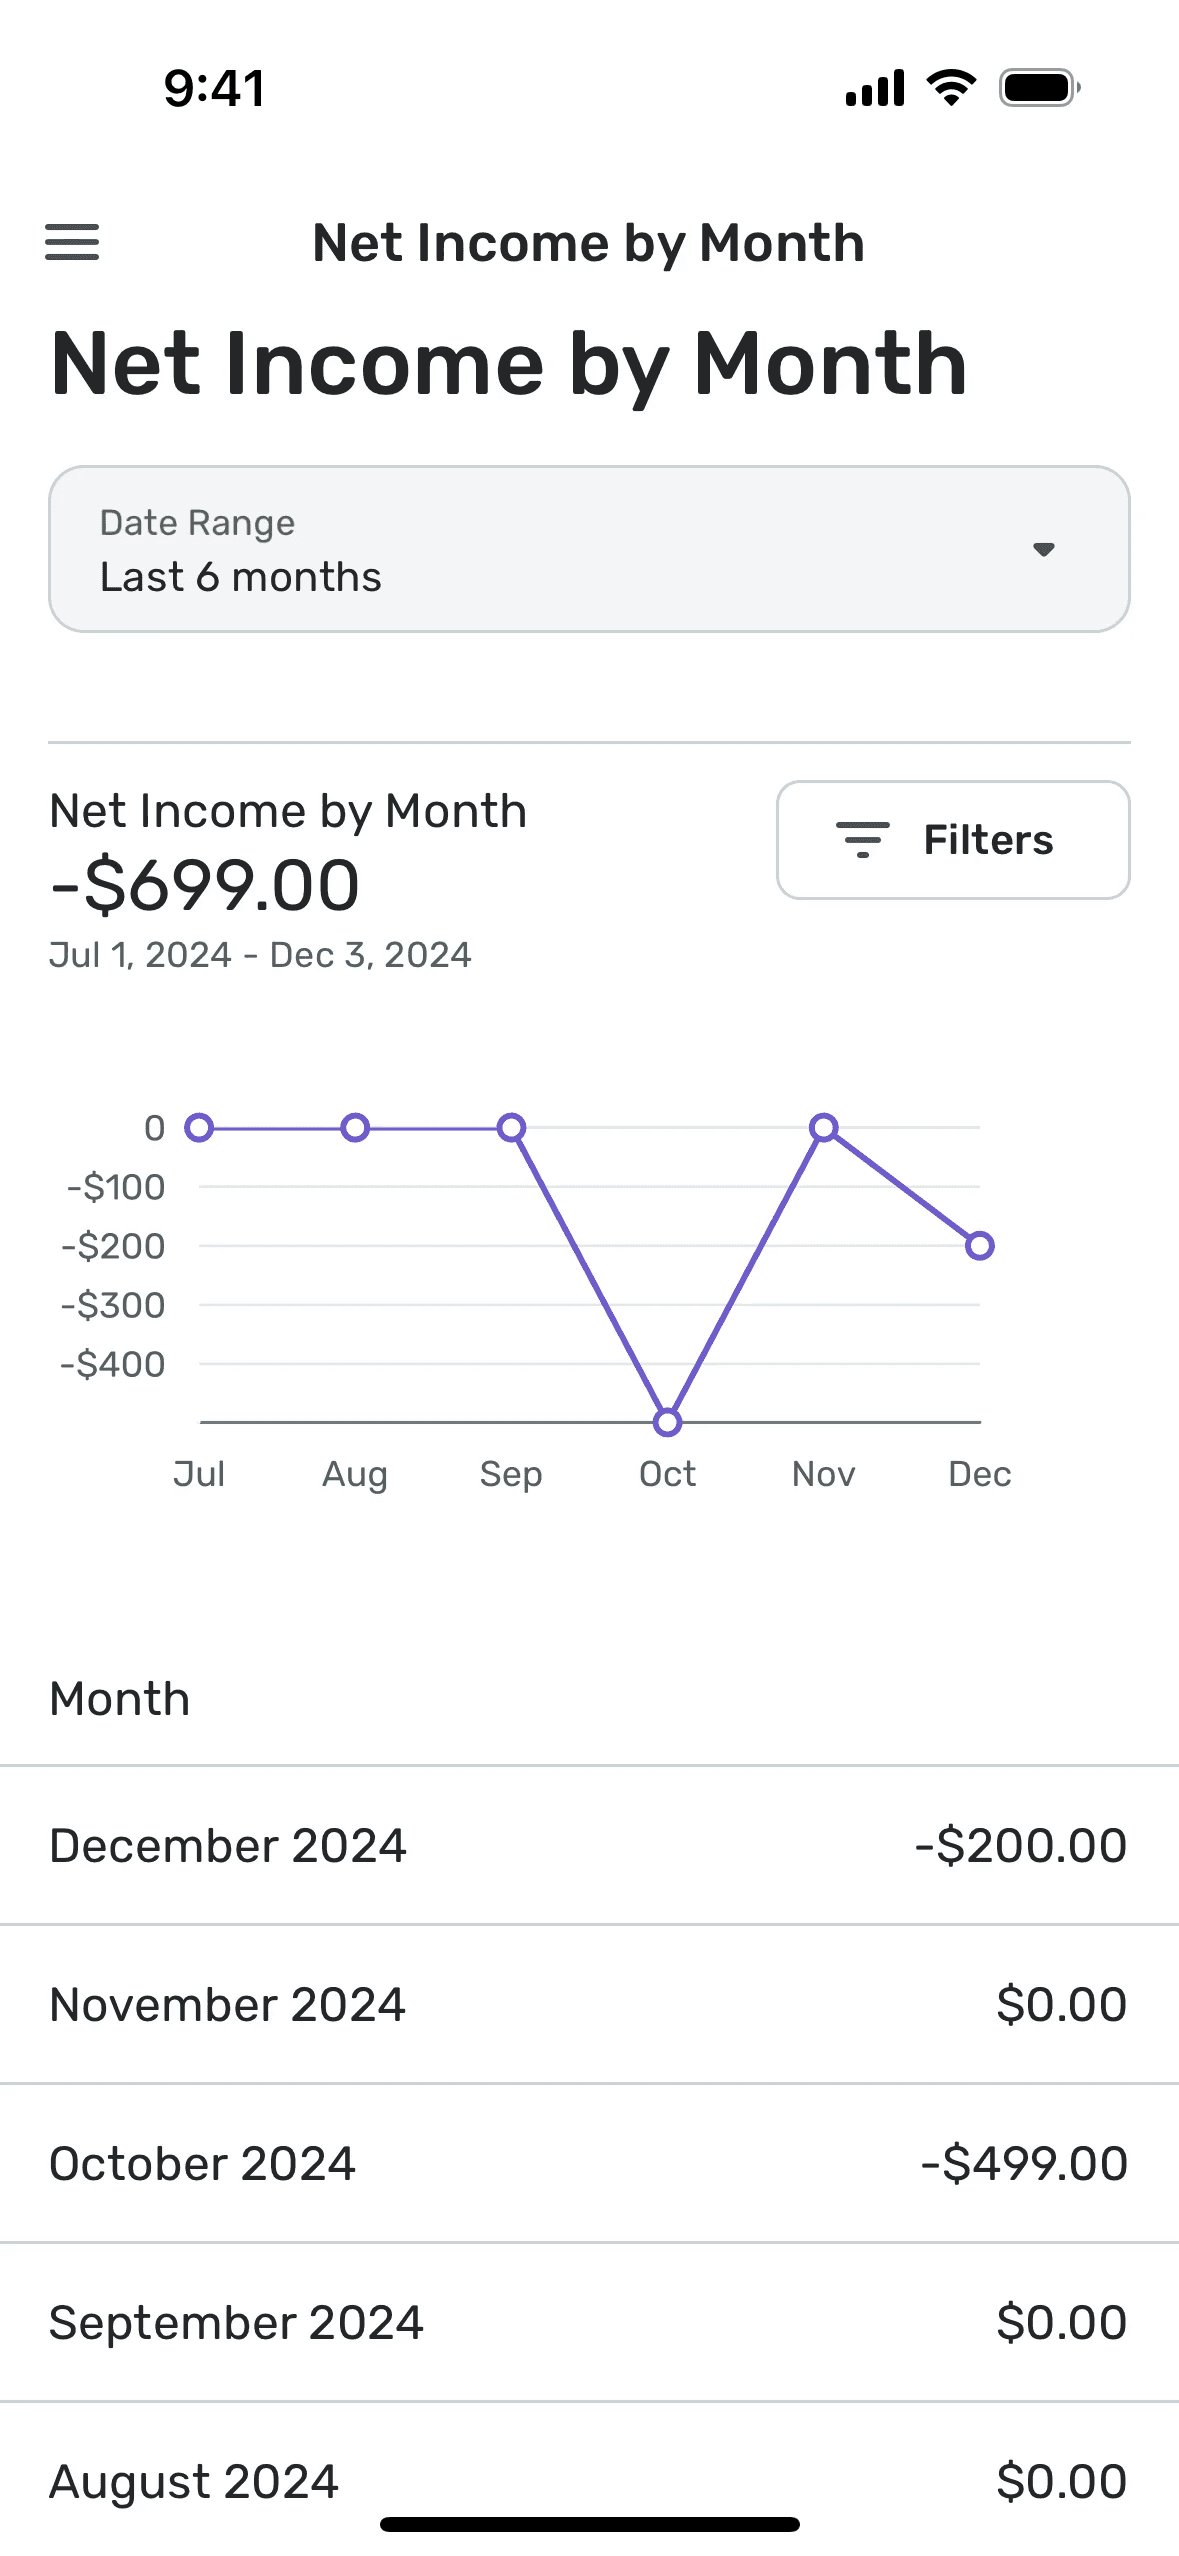This screenshot has width=1179, height=2556.
Task: Expand the Date Range dropdown arrow
Action: pyautogui.click(x=1044, y=549)
